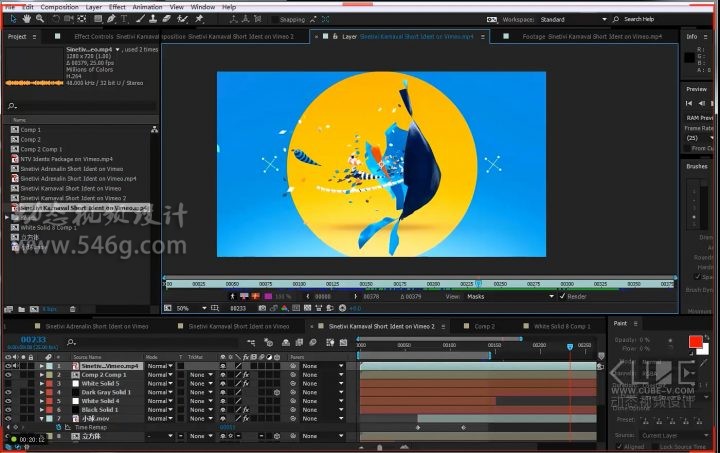Hide the White Solid 4 layer
Viewport: 720px width, 453px height.
coord(8,401)
